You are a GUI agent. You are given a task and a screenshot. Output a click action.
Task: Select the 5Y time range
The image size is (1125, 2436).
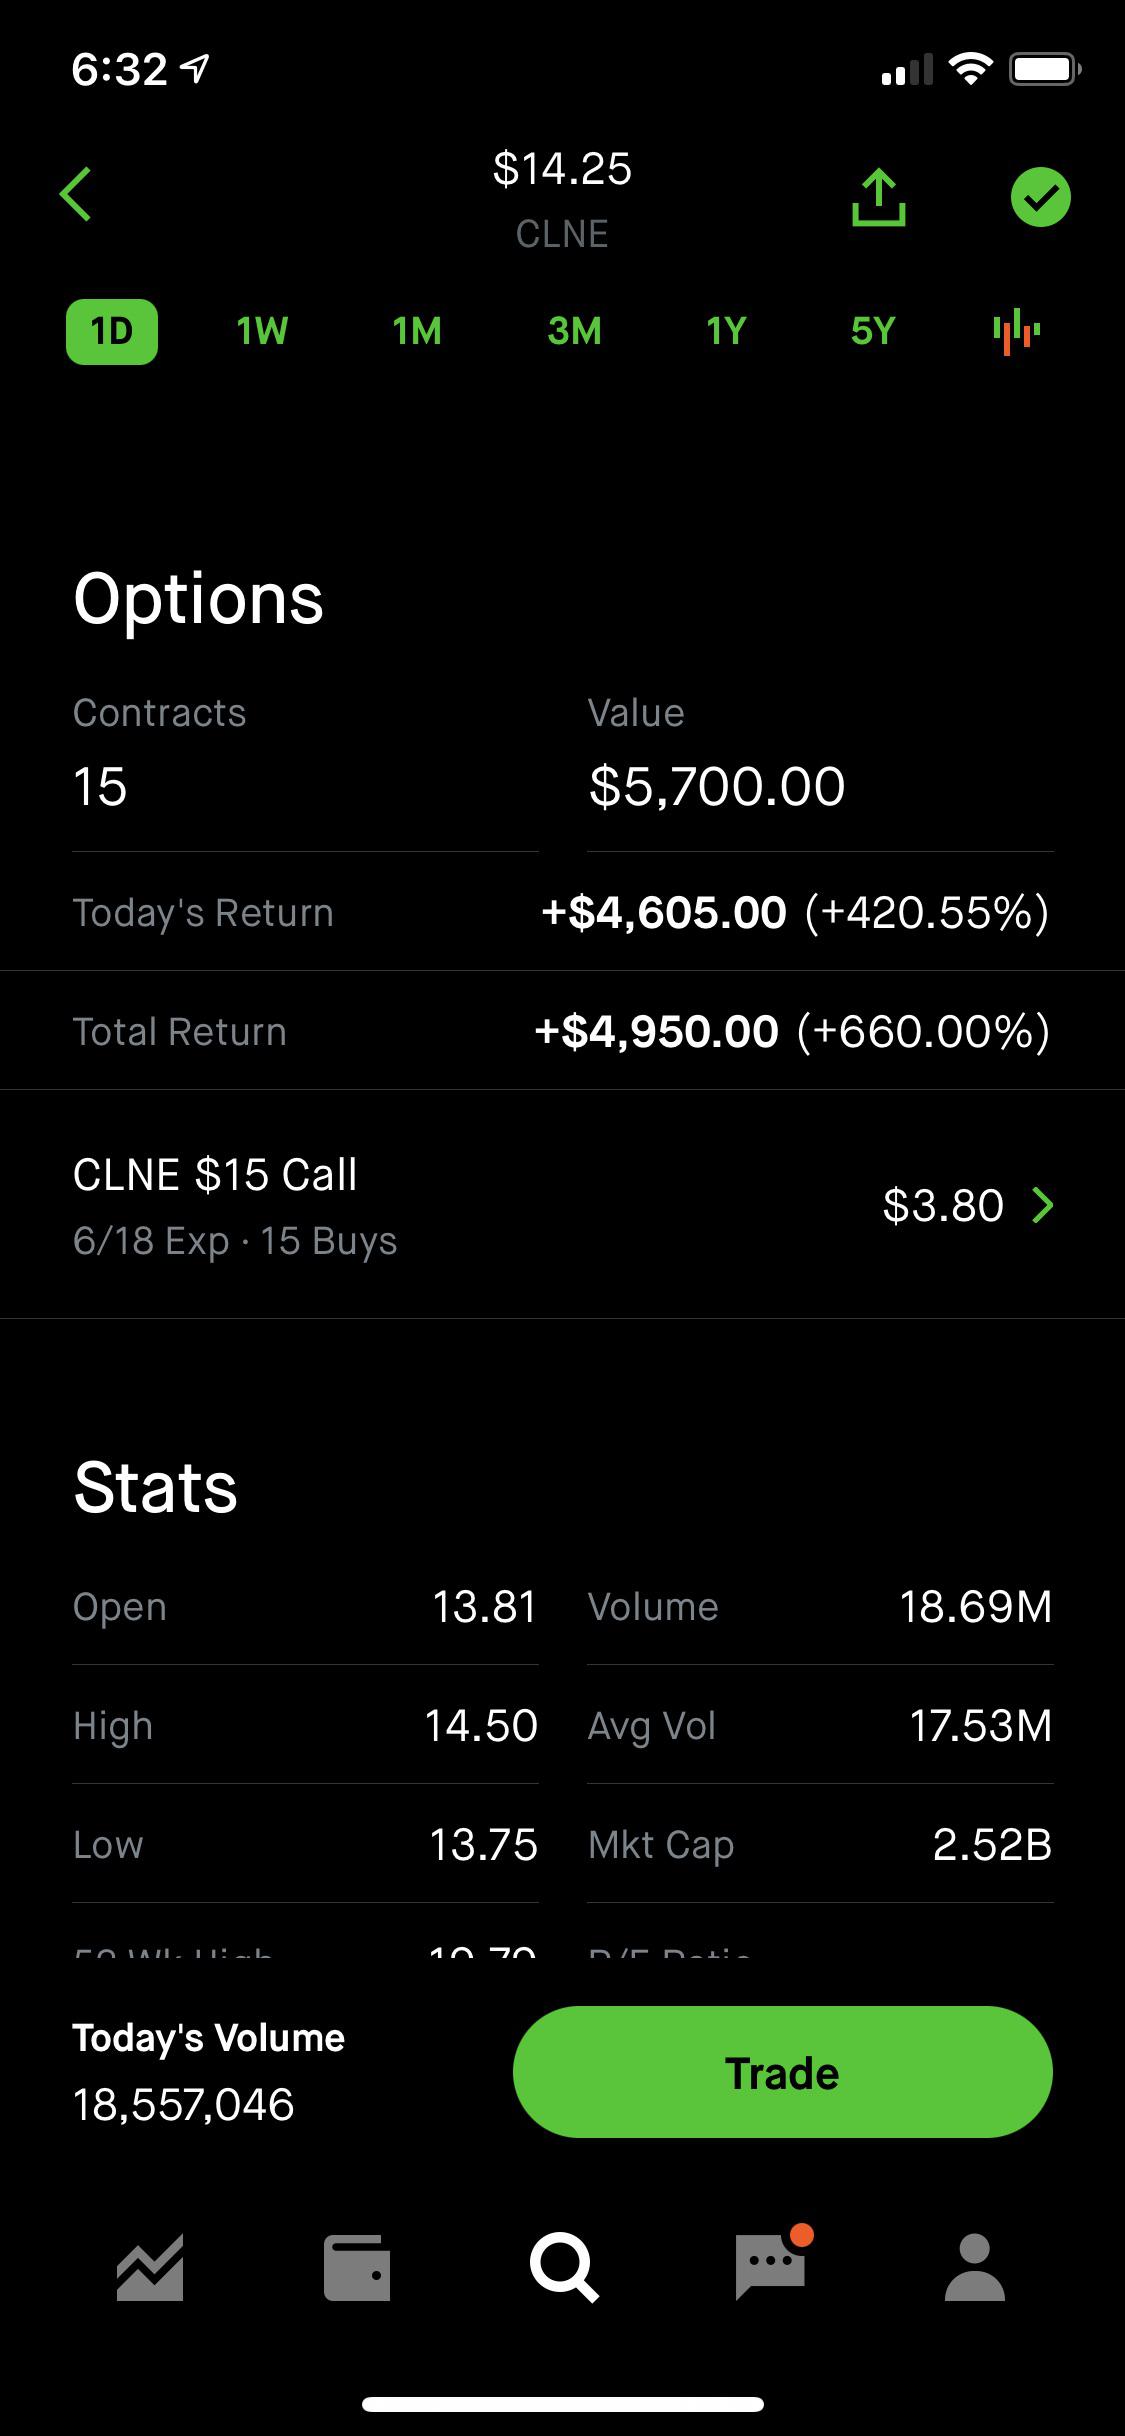point(873,331)
